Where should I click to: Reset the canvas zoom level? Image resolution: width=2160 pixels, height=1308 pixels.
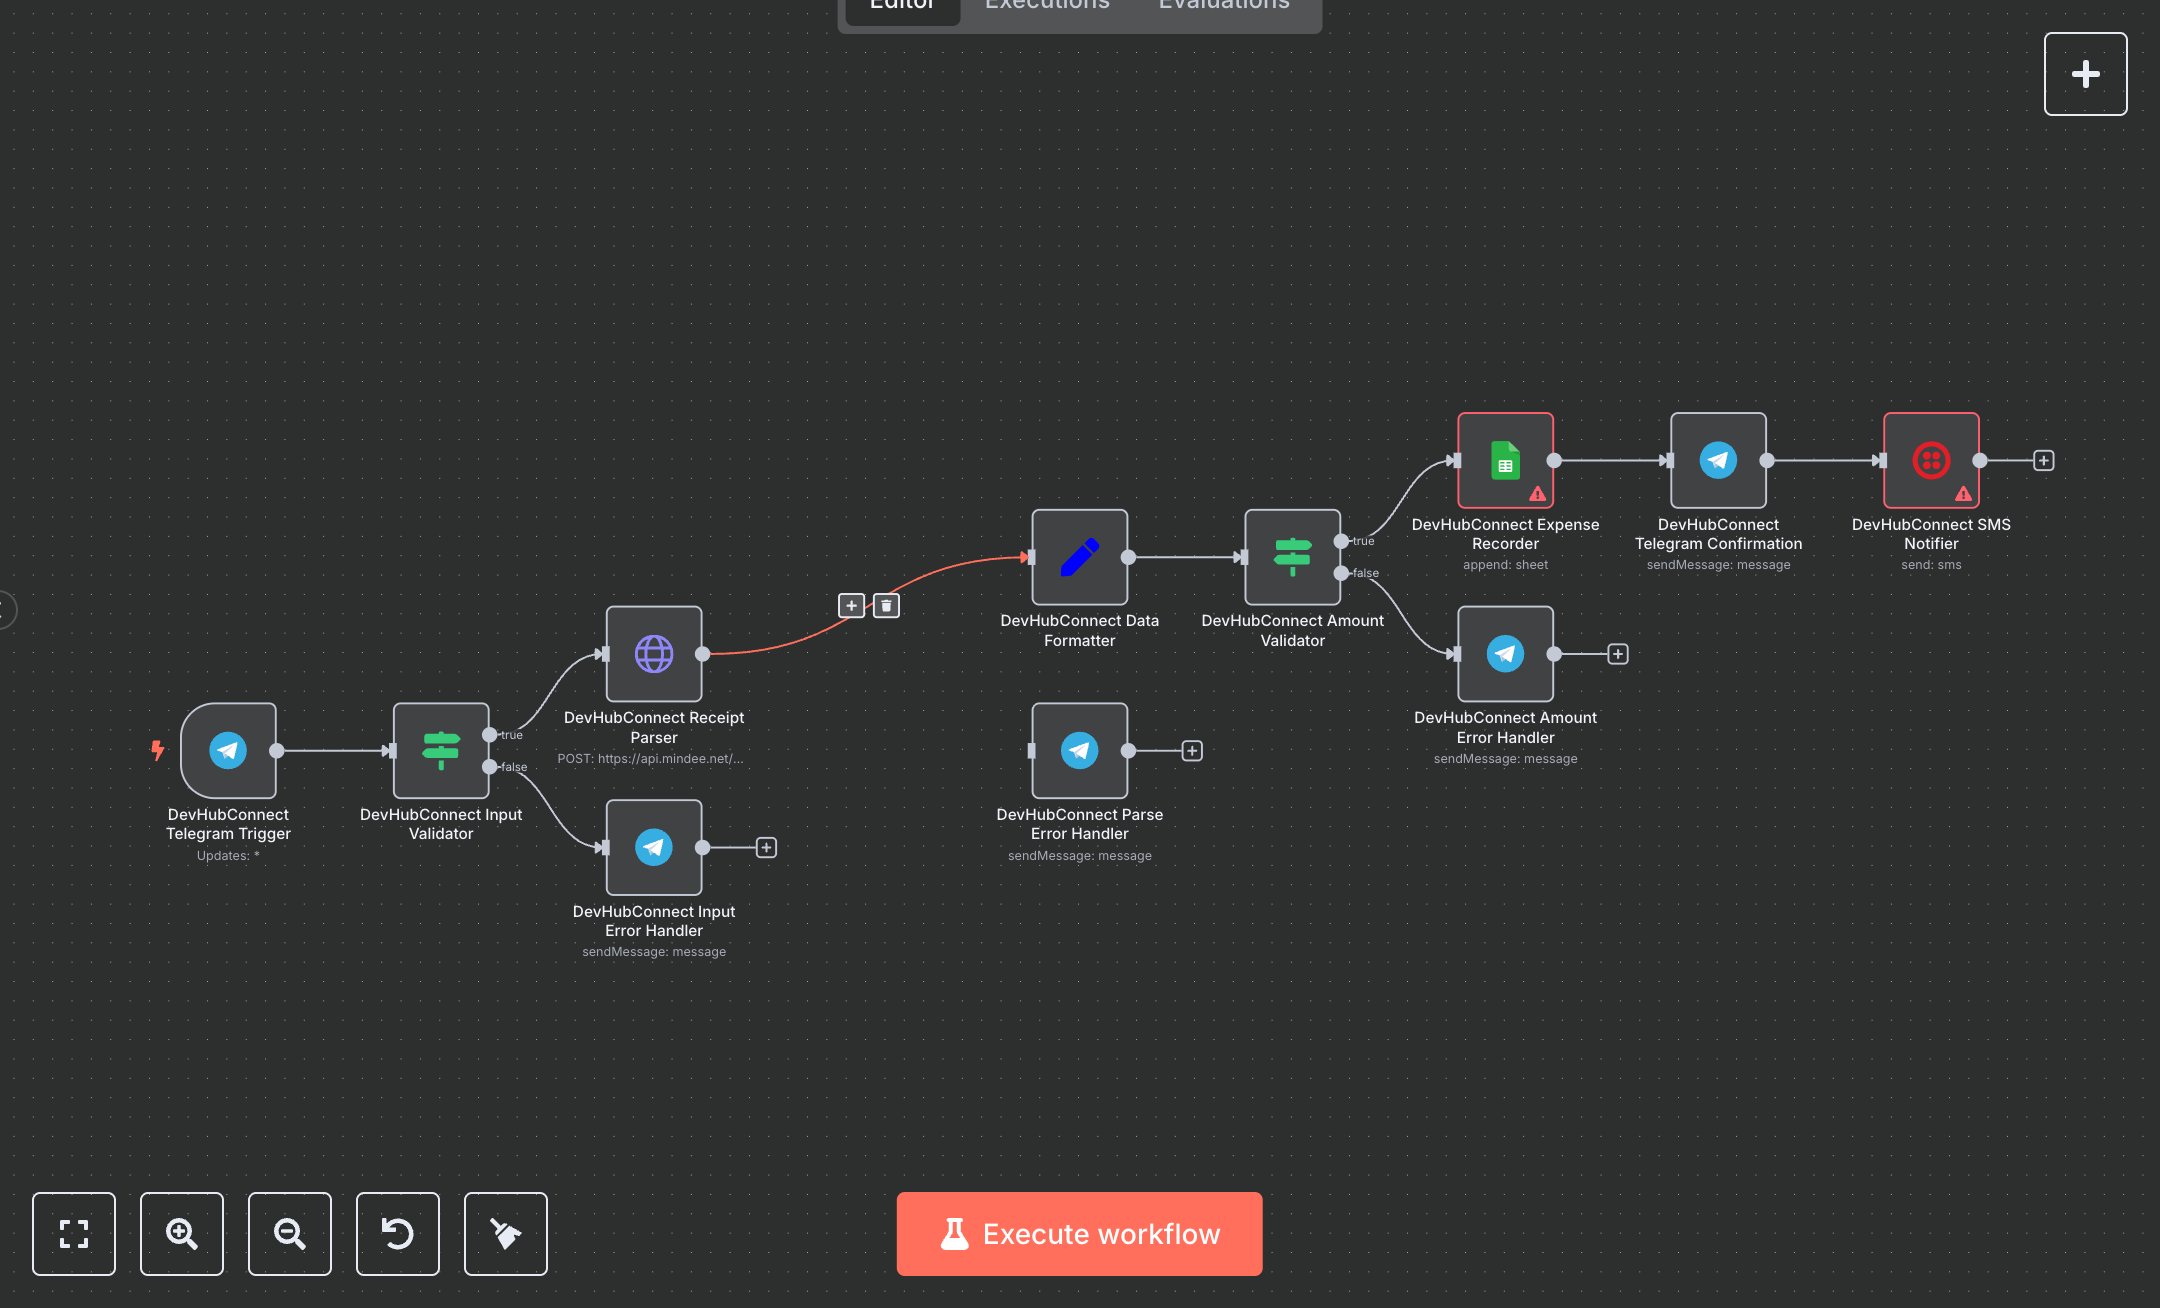point(398,1233)
